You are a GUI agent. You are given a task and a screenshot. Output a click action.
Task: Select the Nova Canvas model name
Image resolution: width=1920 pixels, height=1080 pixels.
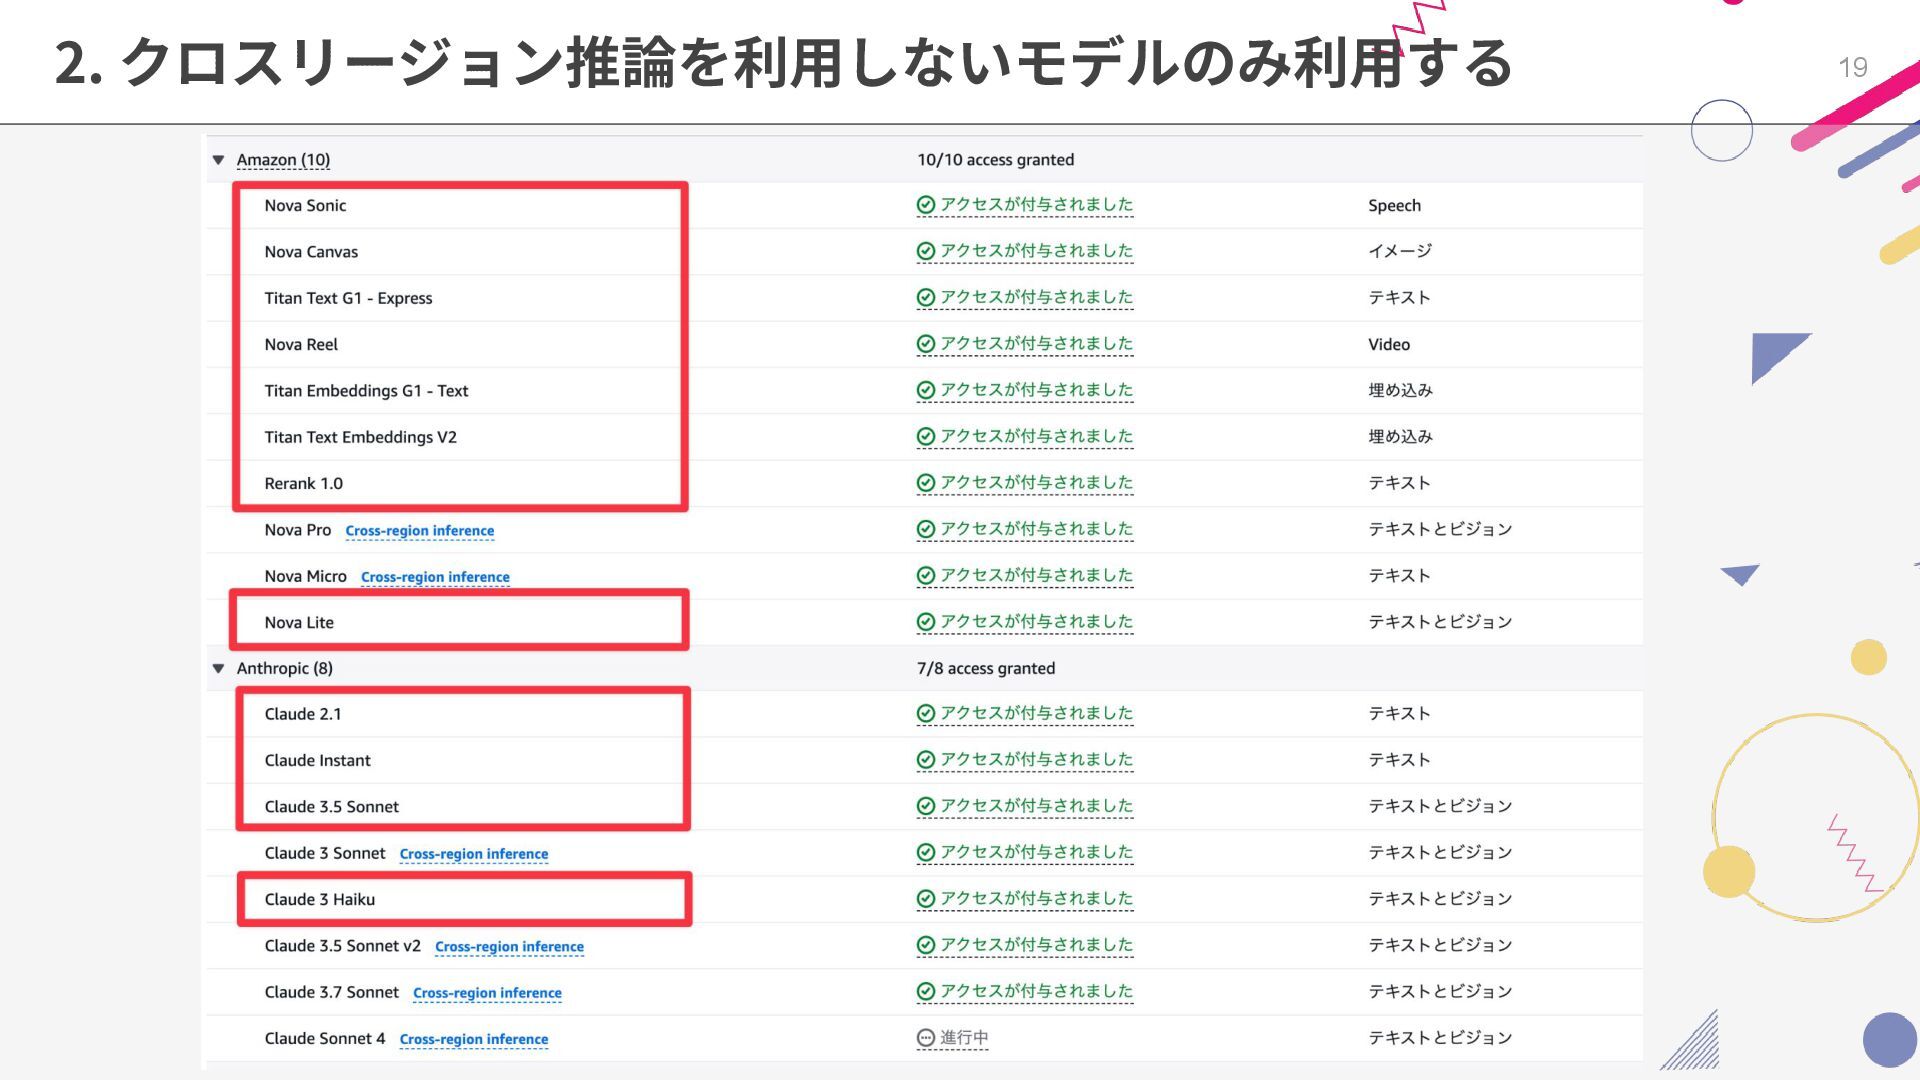[311, 252]
